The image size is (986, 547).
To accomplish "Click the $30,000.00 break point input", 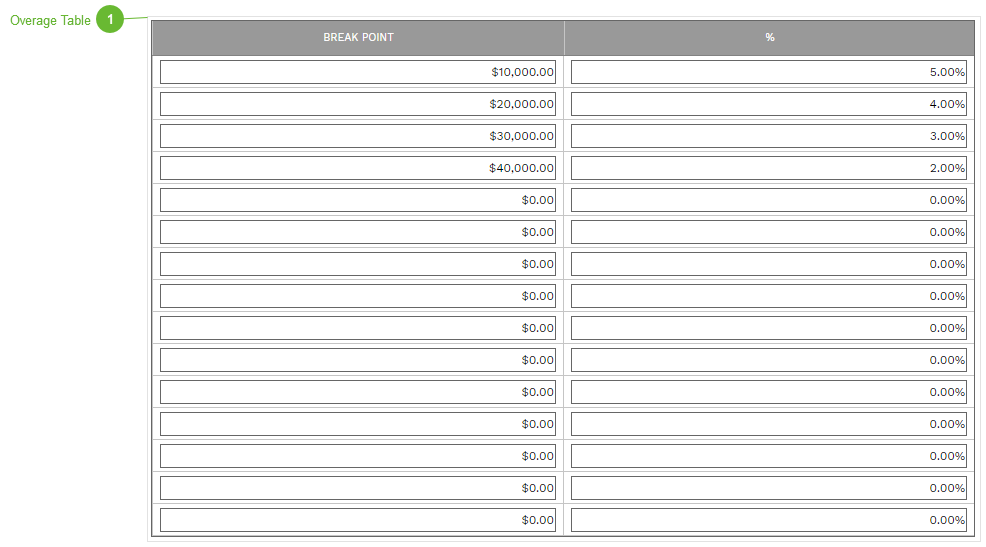I will pos(358,136).
